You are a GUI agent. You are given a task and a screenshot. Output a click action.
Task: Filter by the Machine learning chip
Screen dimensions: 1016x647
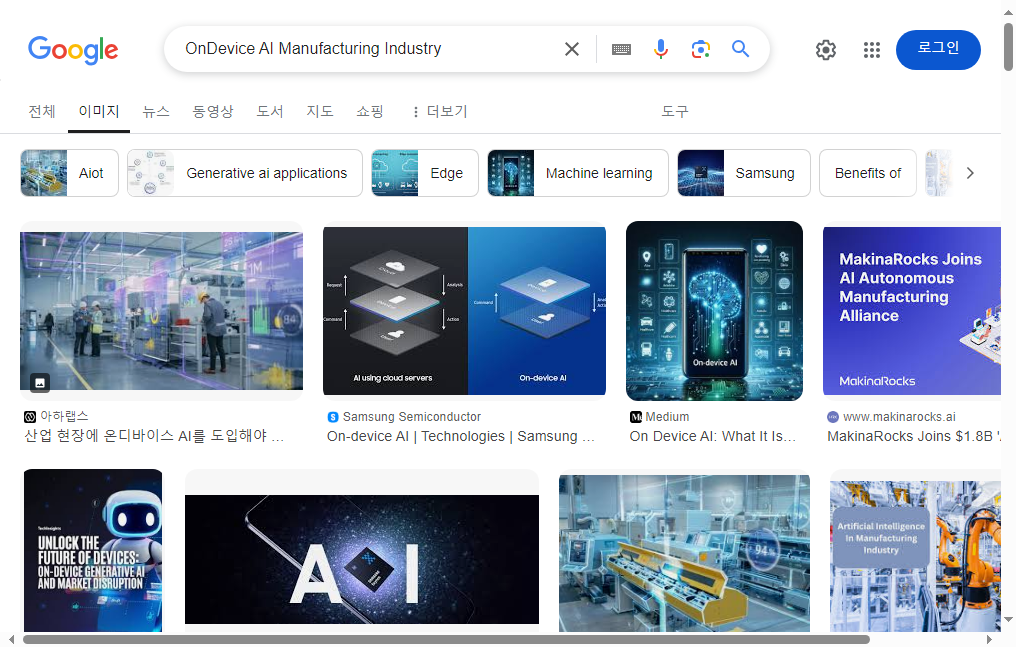coord(577,173)
